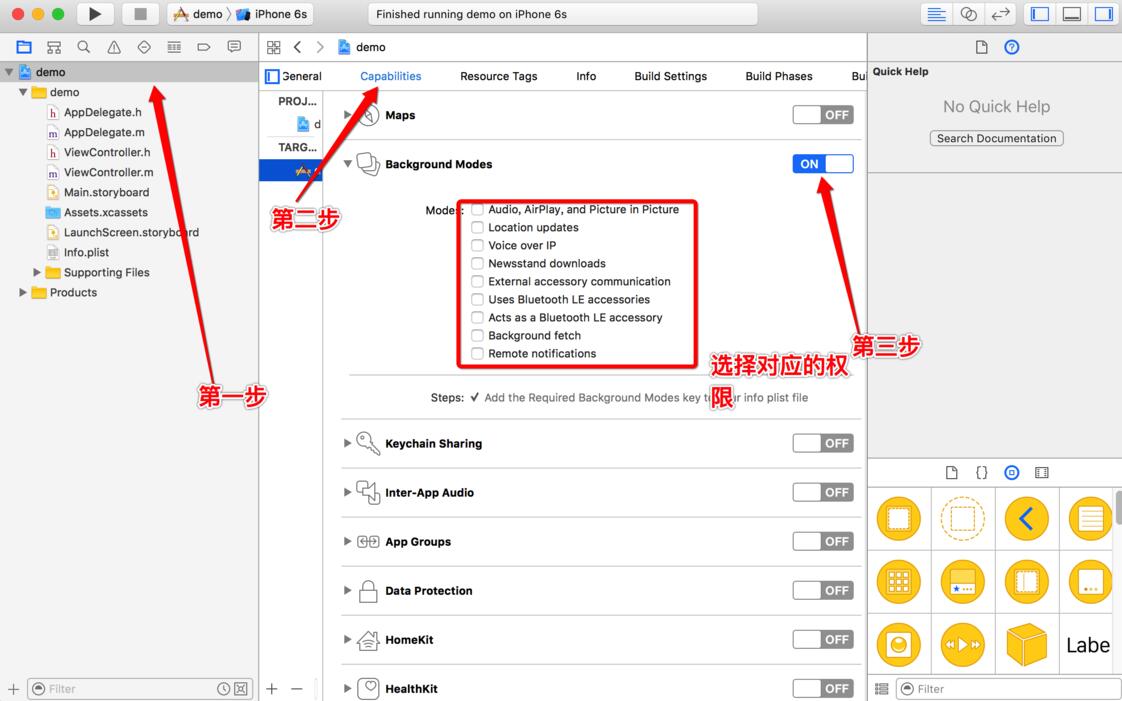
Task: Switch to the Build Phases tab
Action: (x=779, y=76)
